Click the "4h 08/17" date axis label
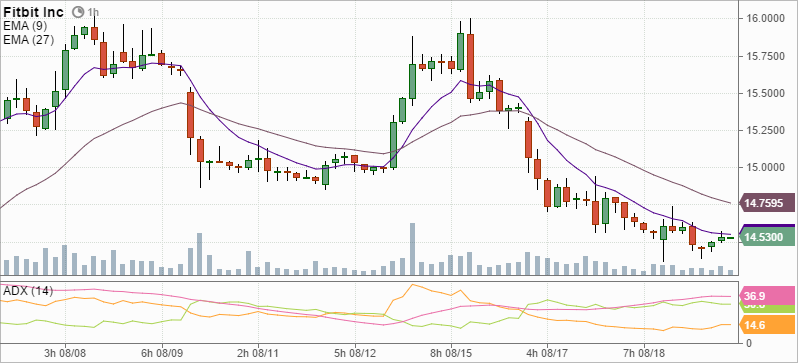The height and width of the screenshot is (363, 798). click(547, 352)
